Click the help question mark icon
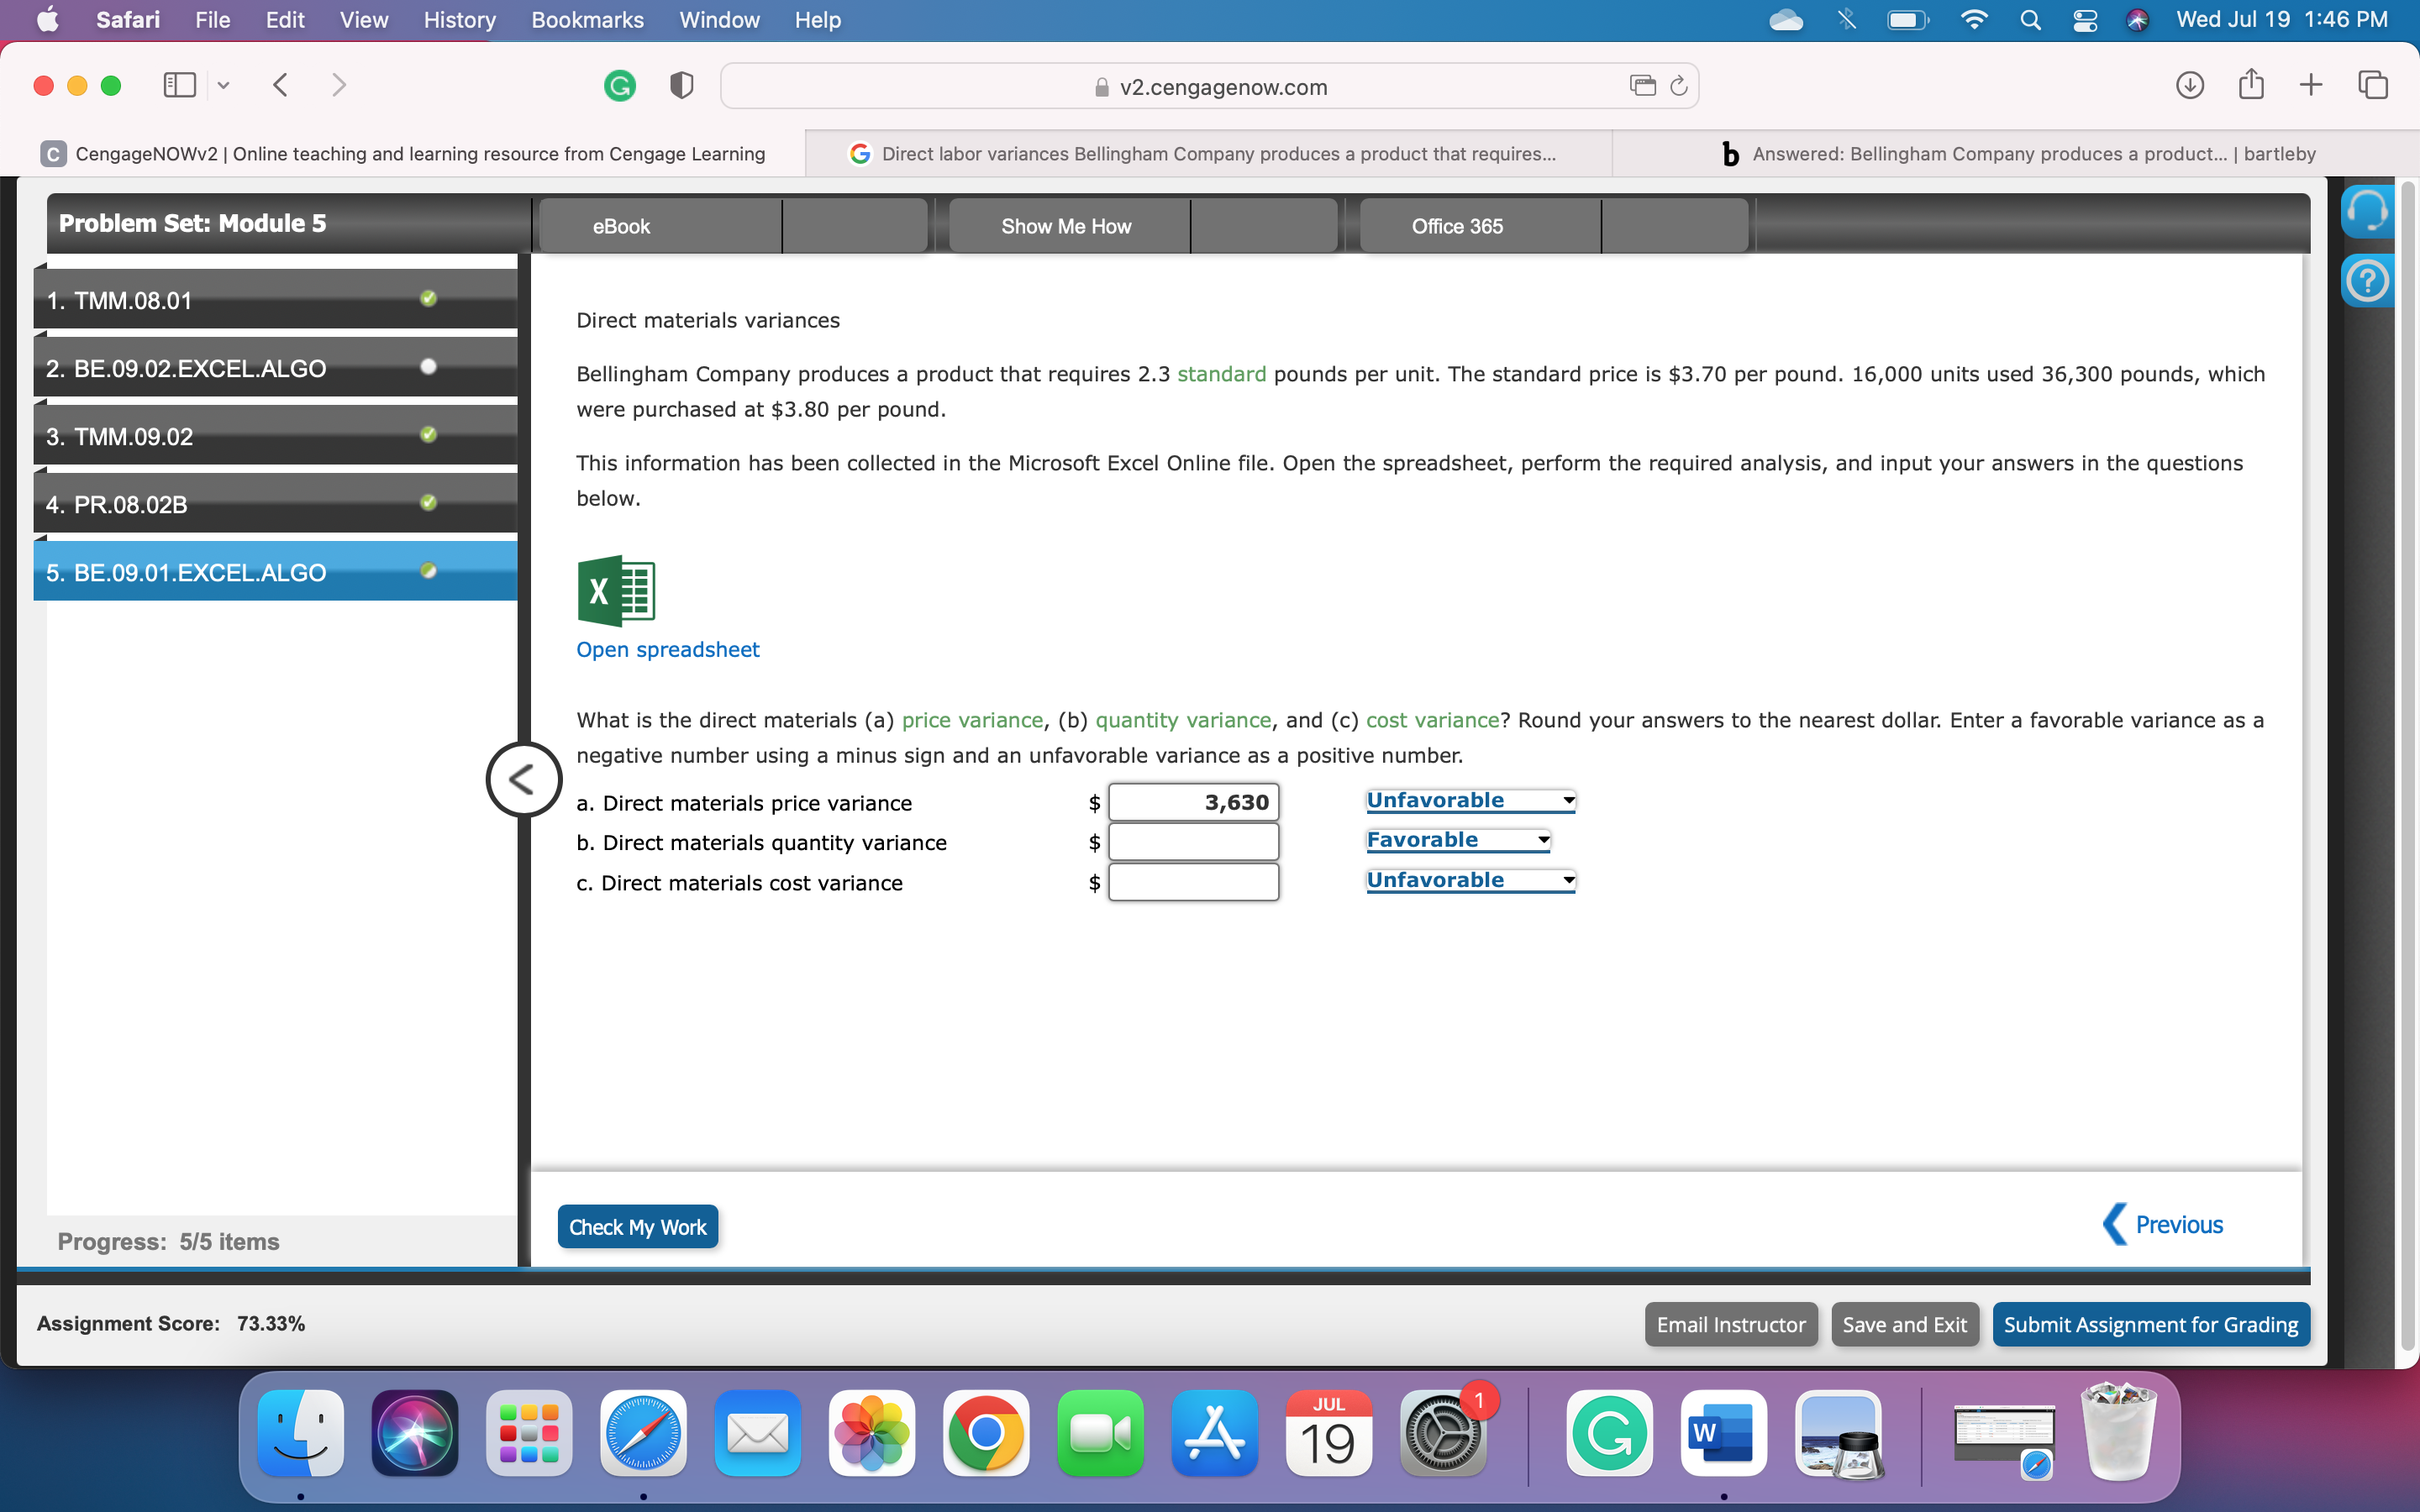Image resolution: width=2420 pixels, height=1512 pixels. click(x=2366, y=281)
